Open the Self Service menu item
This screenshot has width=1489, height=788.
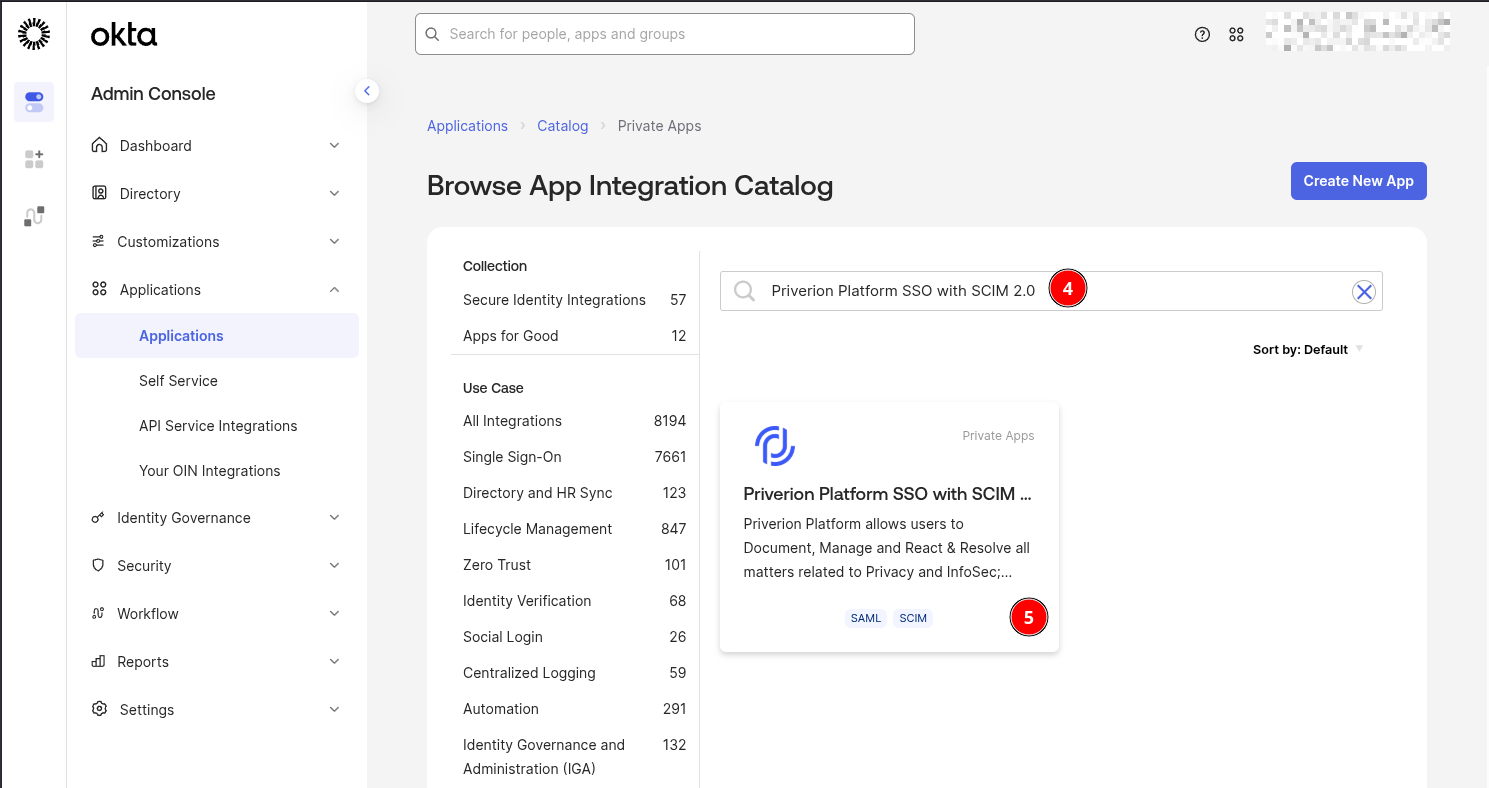[178, 381]
